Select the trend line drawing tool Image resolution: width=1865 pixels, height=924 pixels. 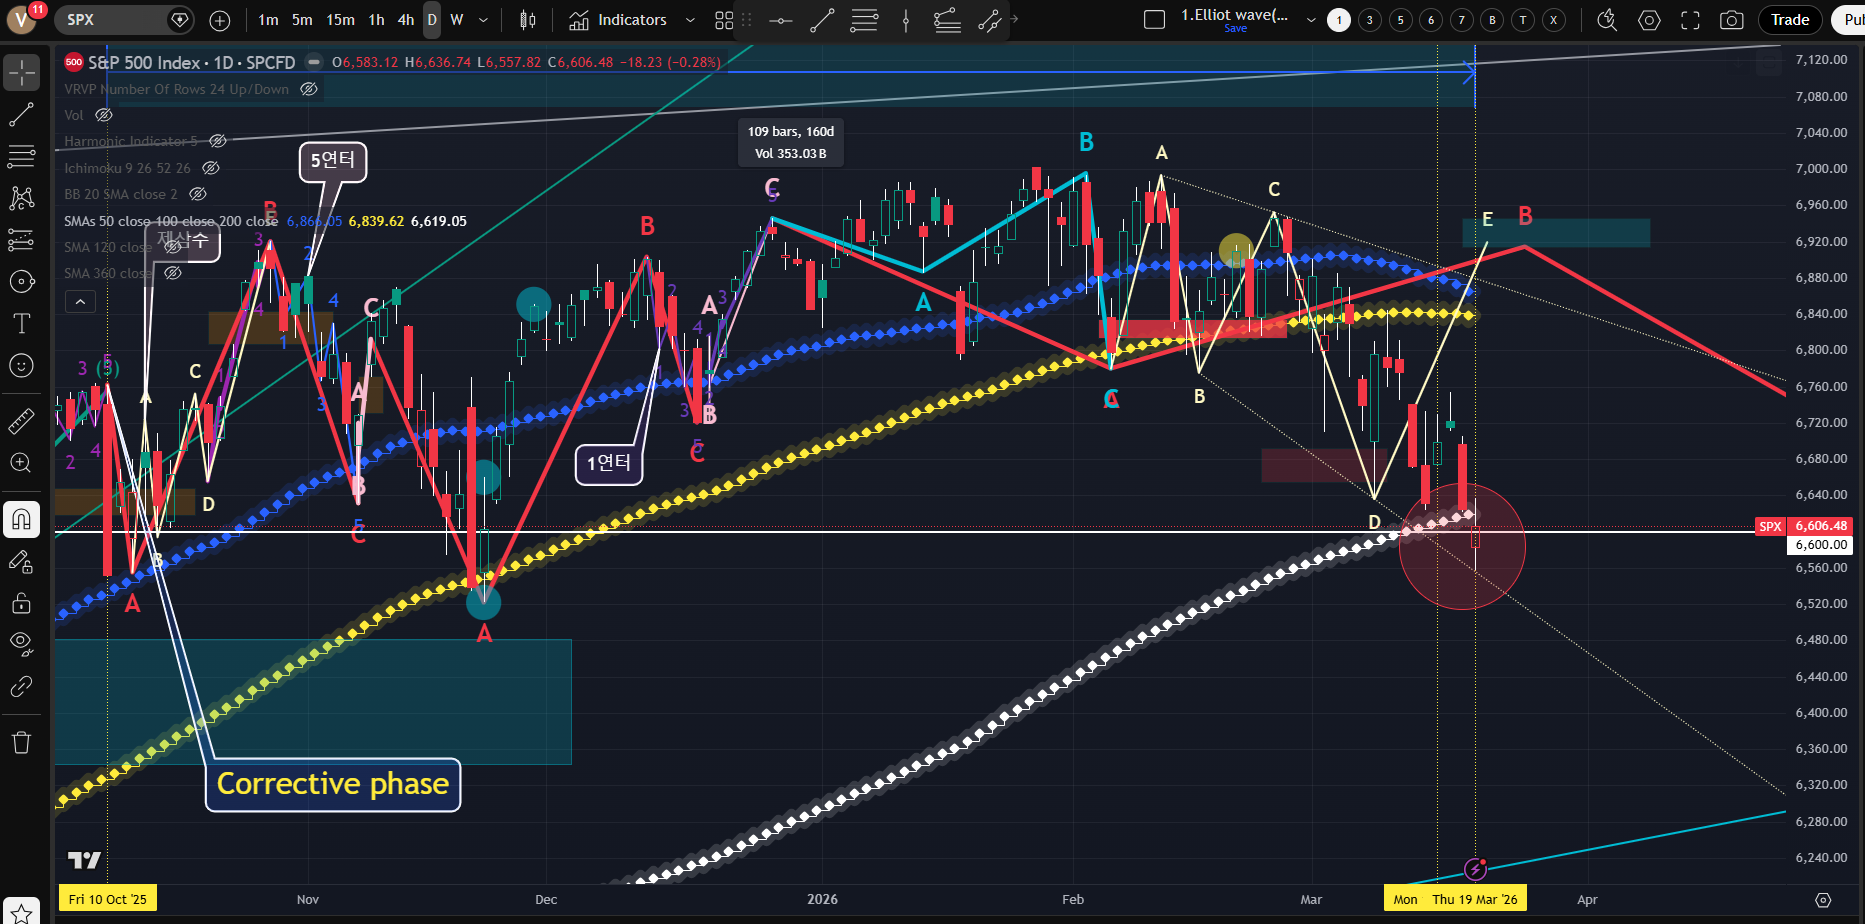21,115
